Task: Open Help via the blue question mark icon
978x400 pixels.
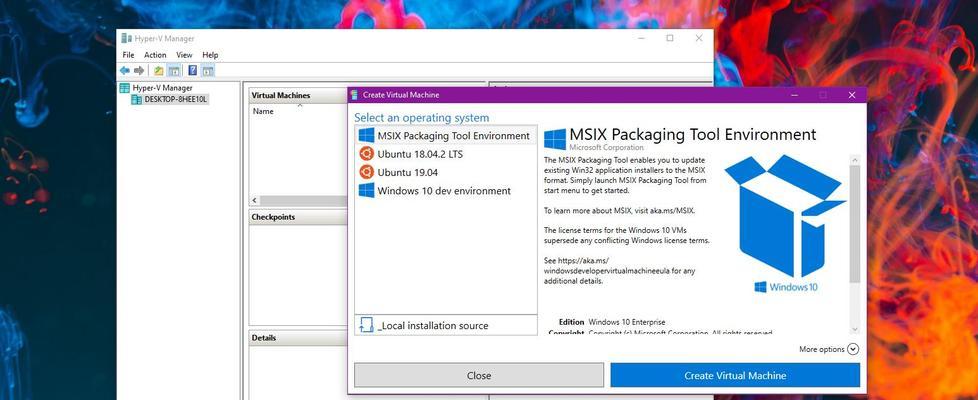Action: point(193,71)
